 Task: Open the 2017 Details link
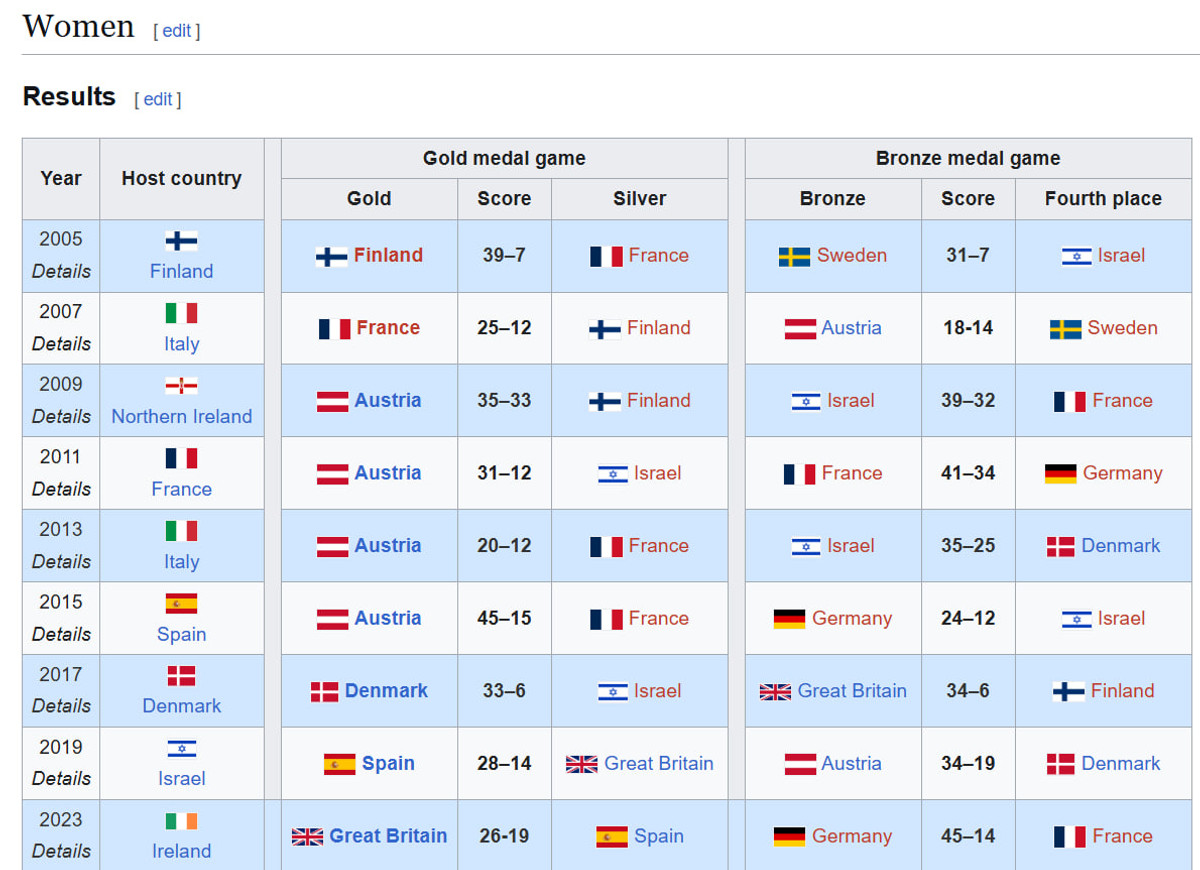[x=61, y=706]
